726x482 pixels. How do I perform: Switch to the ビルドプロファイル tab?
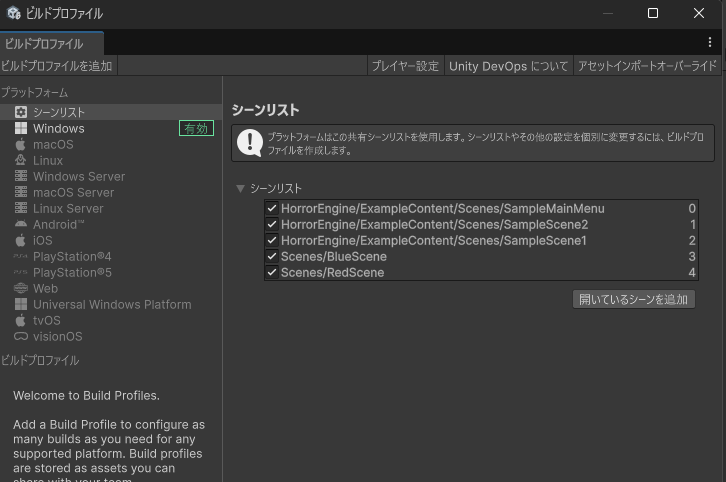click(51, 44)
